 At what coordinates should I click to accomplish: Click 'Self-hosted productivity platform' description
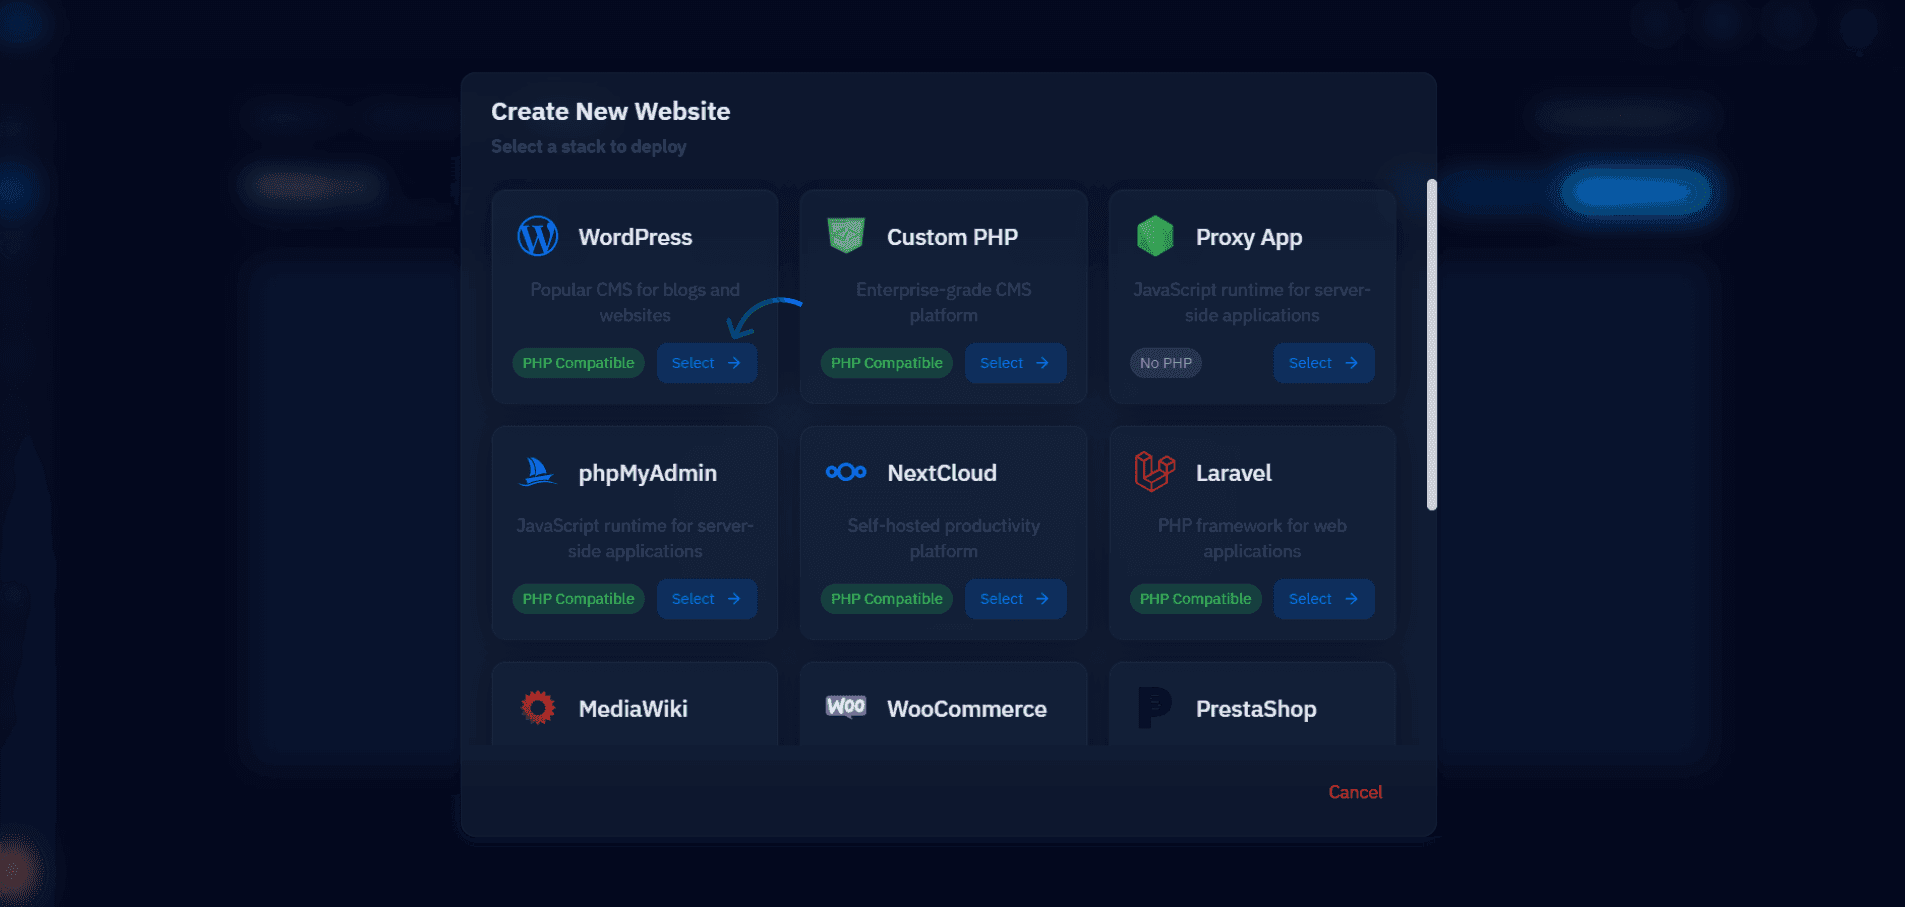(944, 538)
